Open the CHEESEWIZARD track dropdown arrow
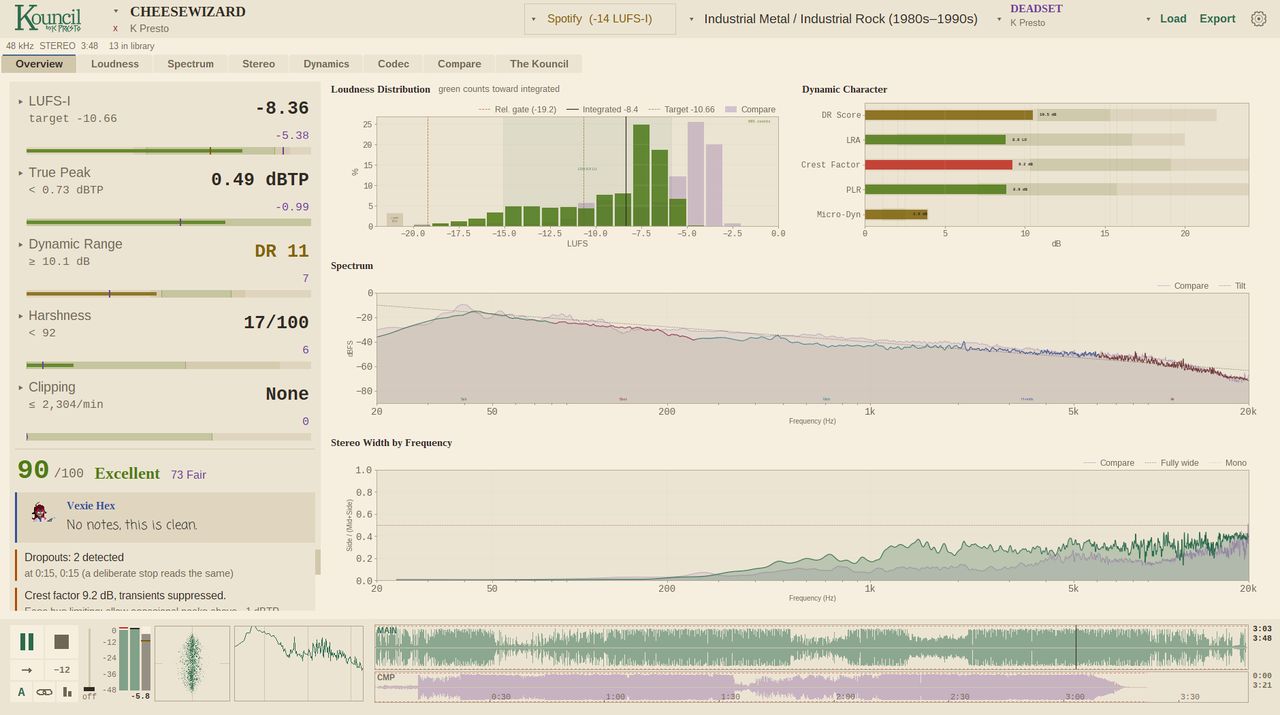Screen dimensions: 1280x715 116,12
